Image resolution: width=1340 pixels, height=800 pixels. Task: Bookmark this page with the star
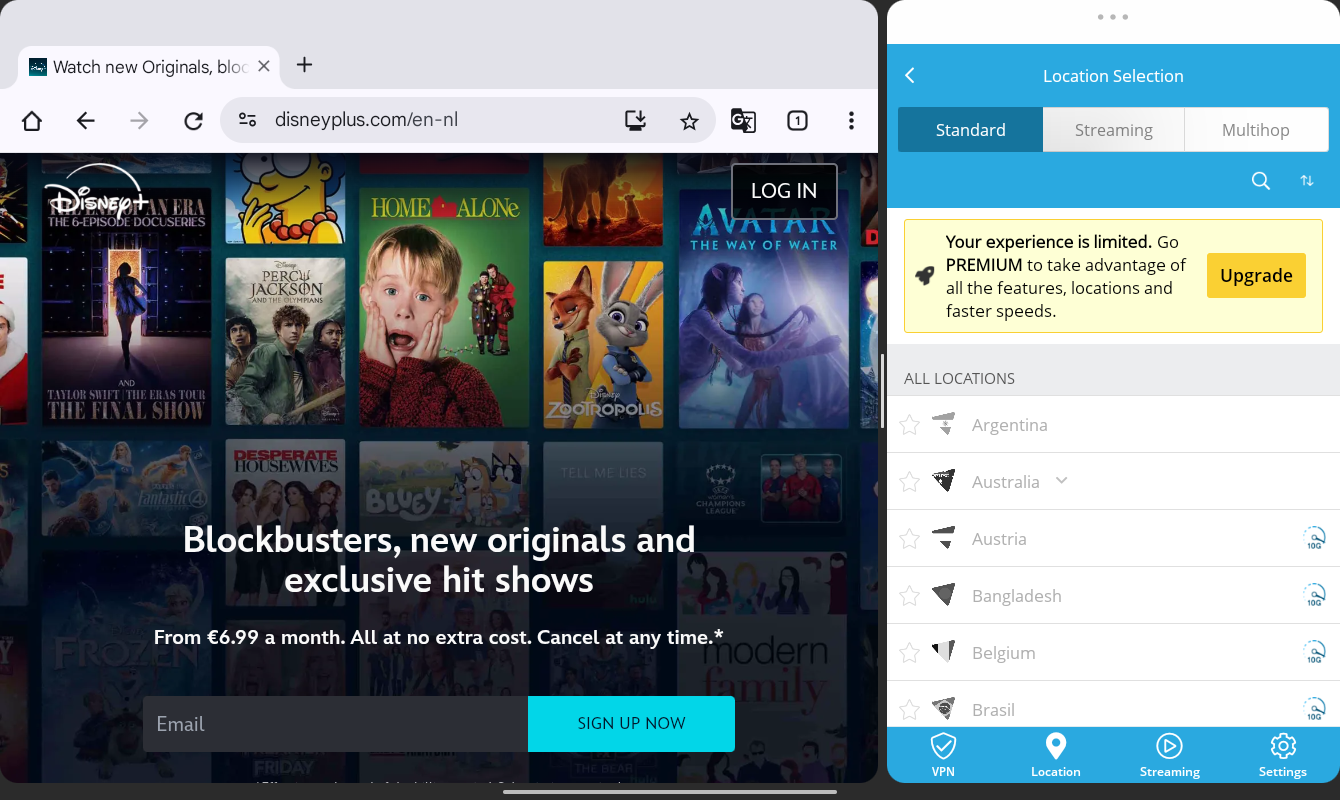click(689, 121)
